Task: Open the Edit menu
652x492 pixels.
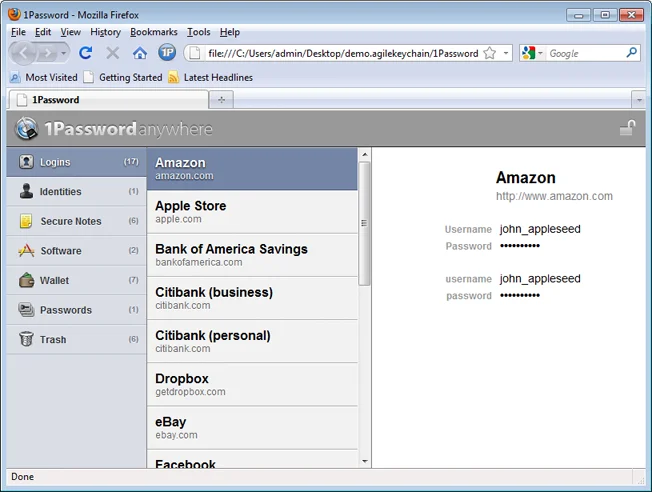Action: tap(43, 32)
